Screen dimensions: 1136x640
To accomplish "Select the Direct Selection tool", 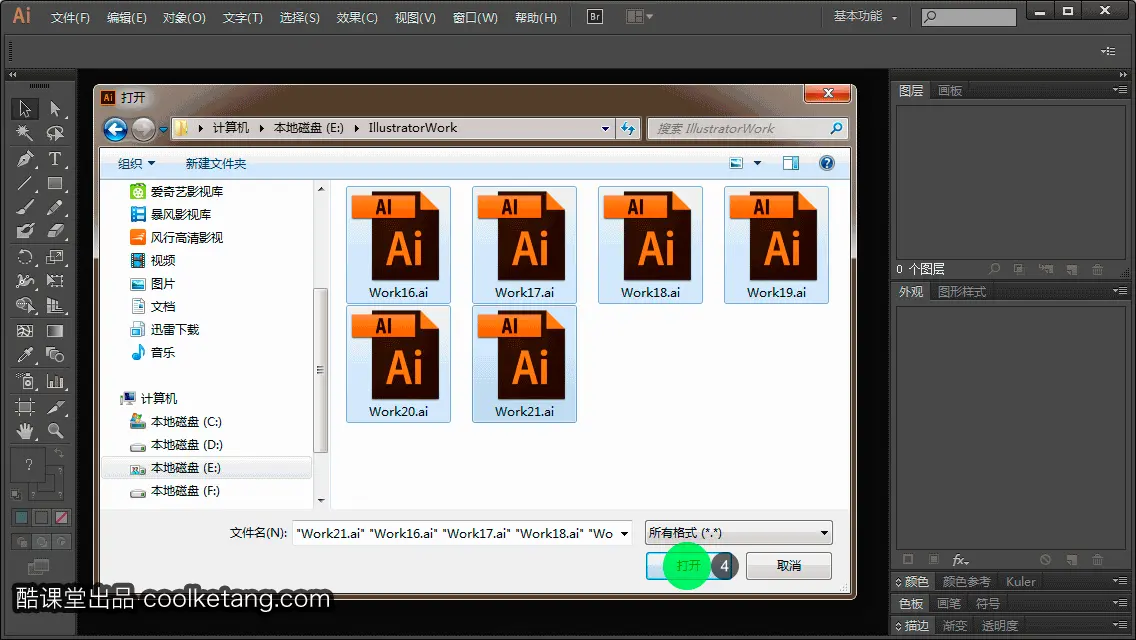I will tap(55, 109).
